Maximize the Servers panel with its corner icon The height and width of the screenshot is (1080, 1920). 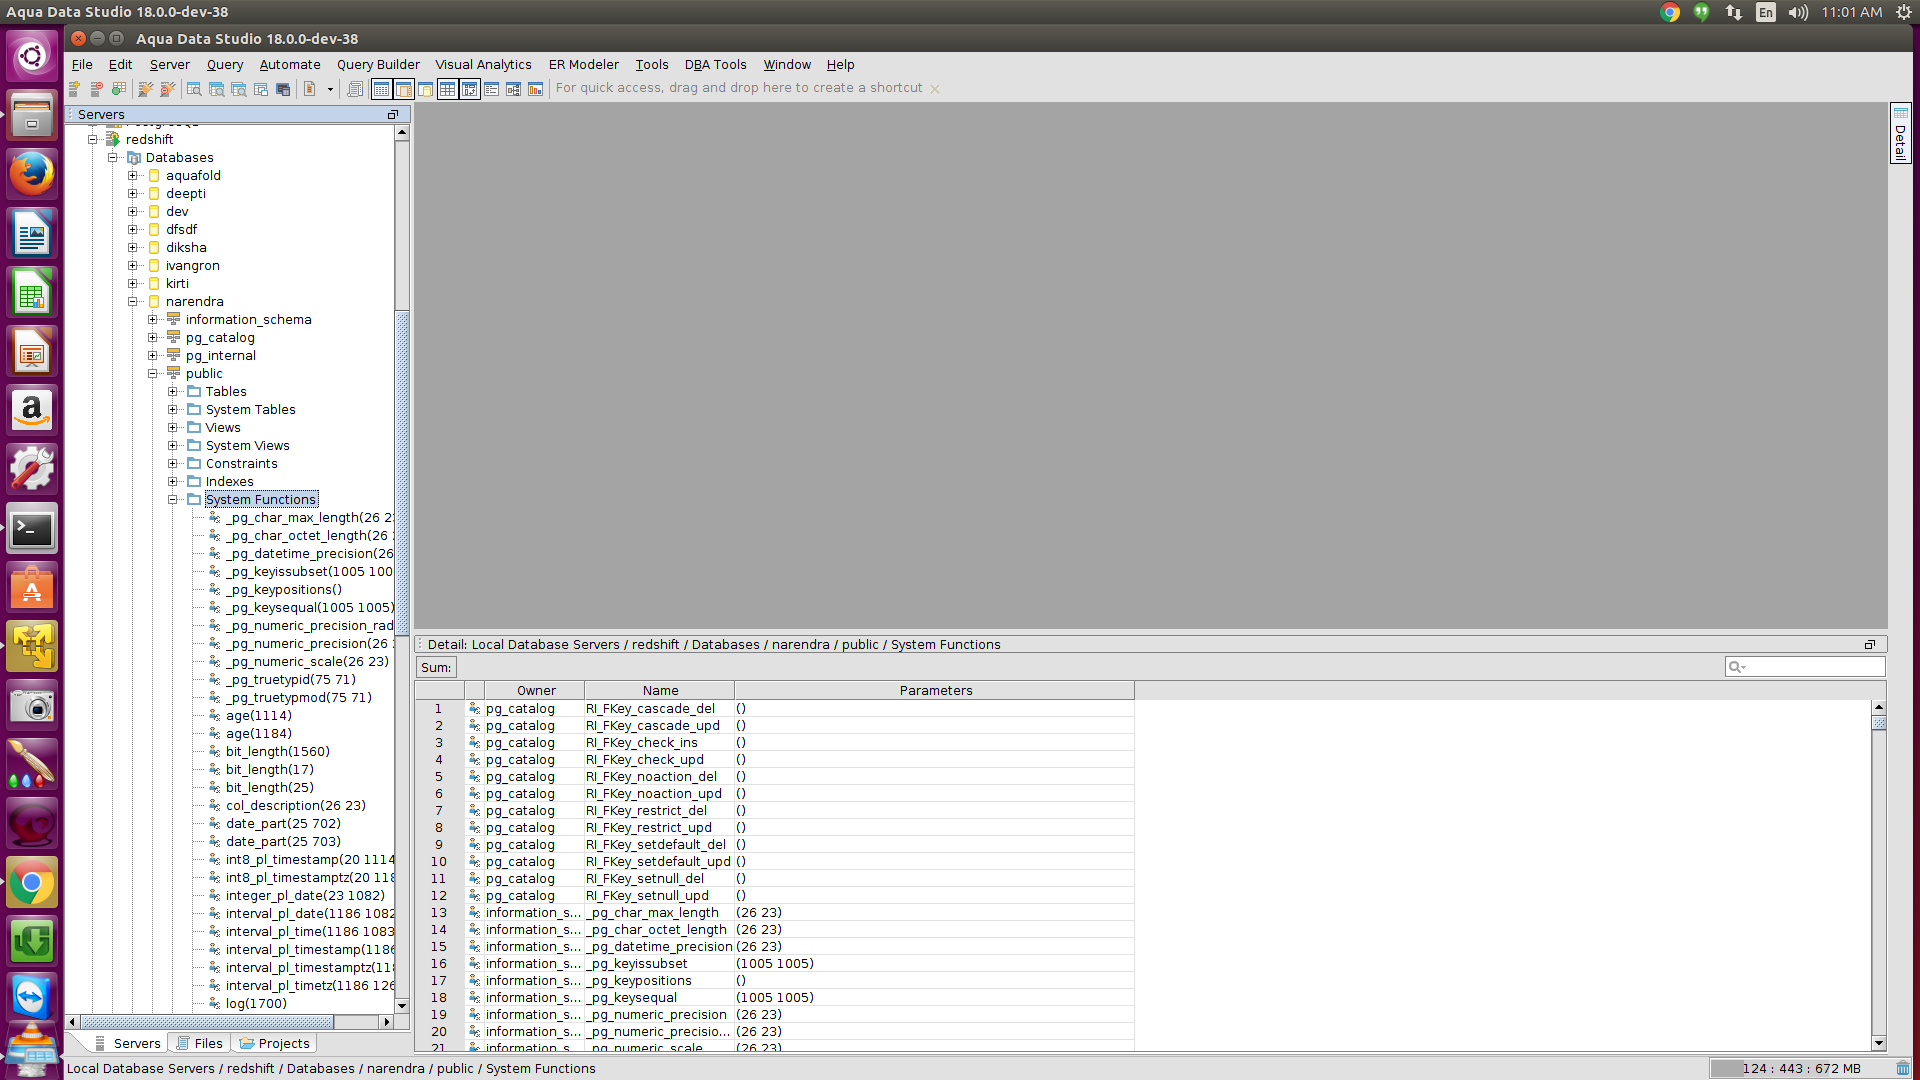coord(393,115)
